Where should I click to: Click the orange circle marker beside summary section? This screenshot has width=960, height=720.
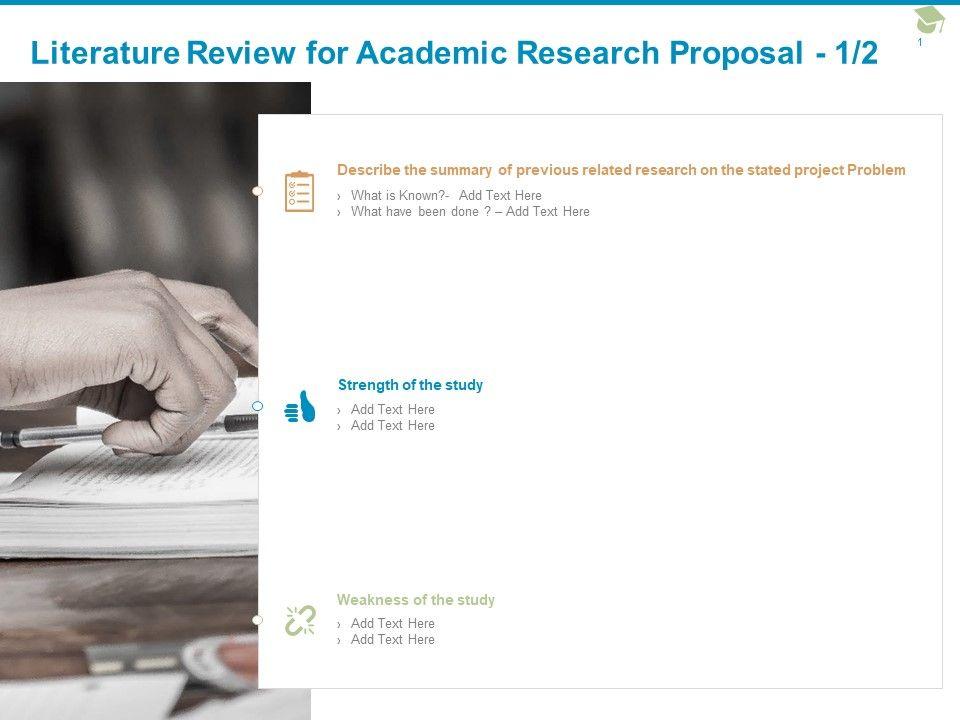[257, 190]
